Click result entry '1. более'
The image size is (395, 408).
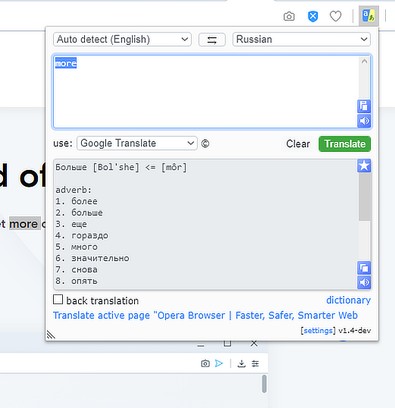pos(76,201)
